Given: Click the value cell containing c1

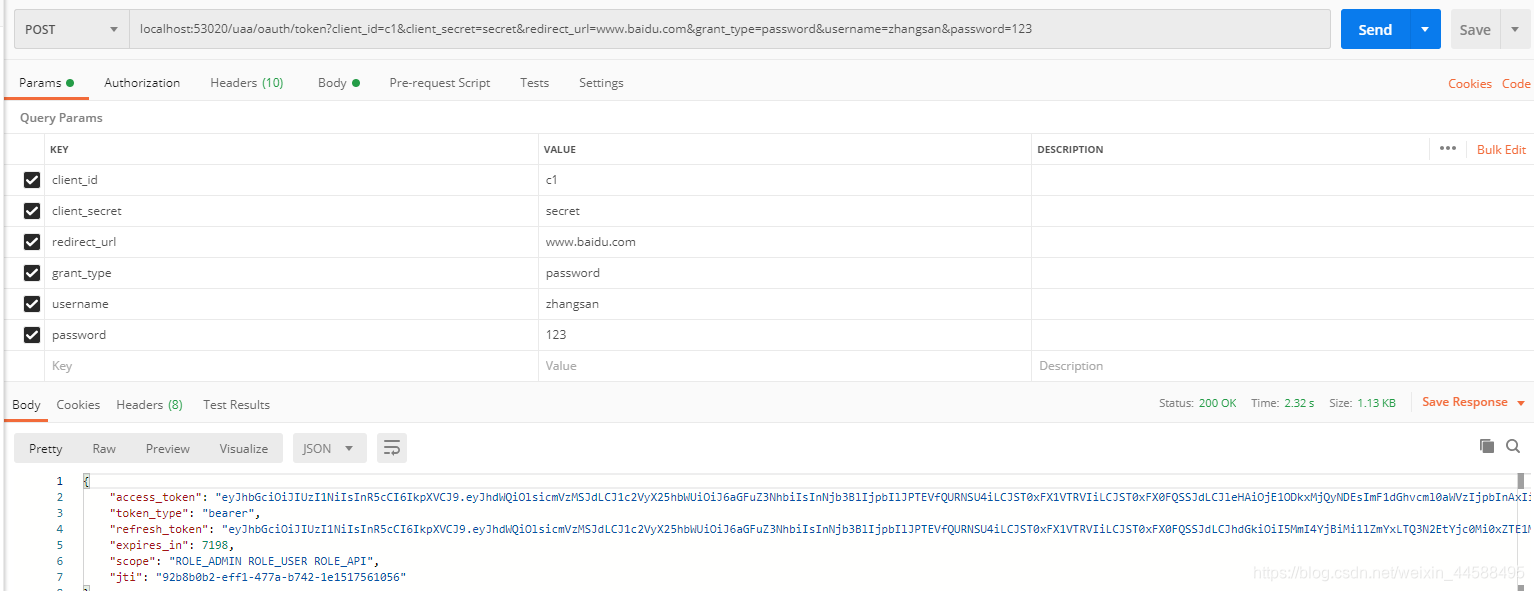Looking at the screenshot, I should (x=785, y=180).
